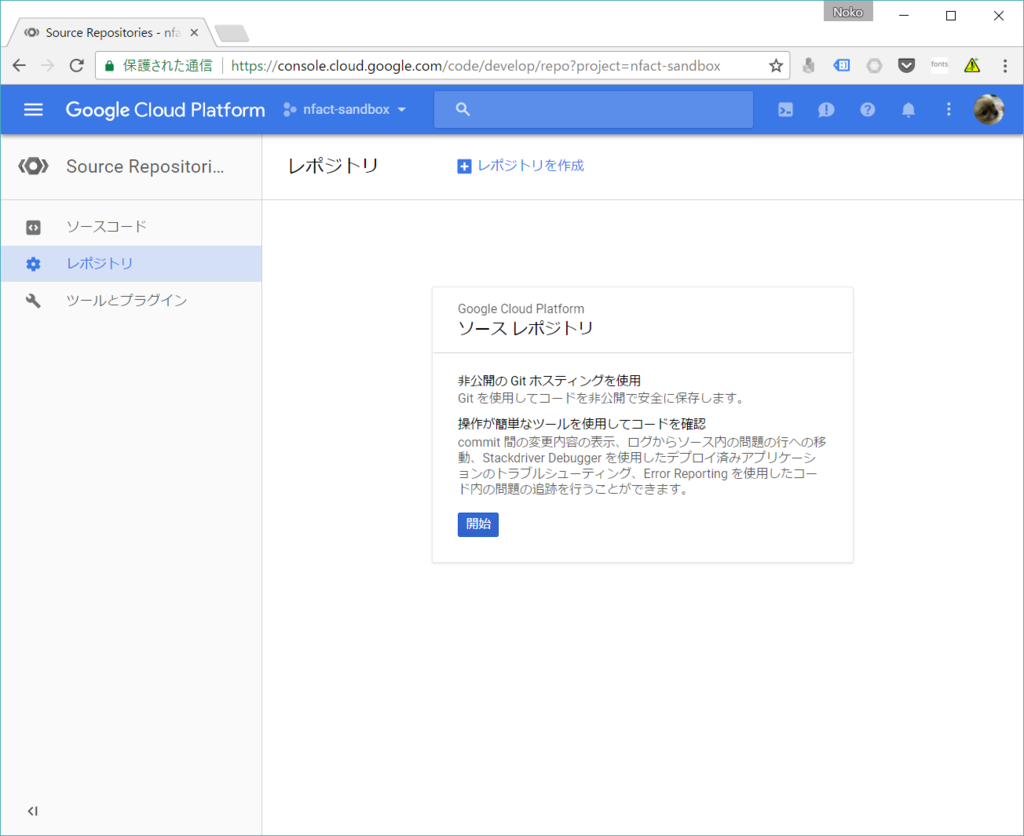Click the 非公開の Git ホスティングを使用 heading

[x=549, y=381]
